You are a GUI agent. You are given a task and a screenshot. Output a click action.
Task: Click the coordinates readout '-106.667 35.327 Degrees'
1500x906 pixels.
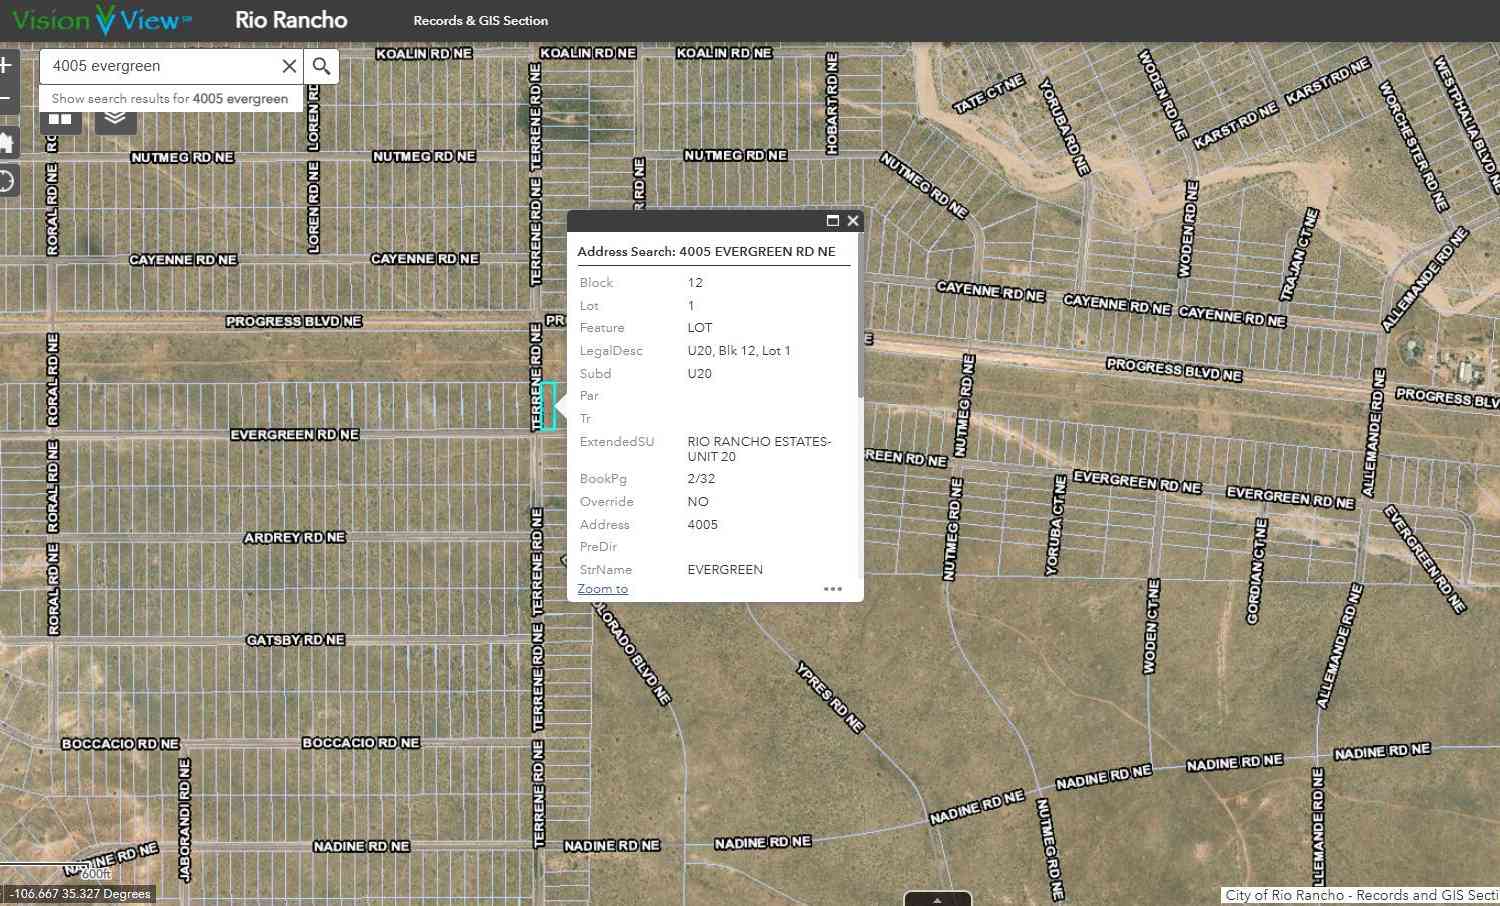[x=80, y=894]
